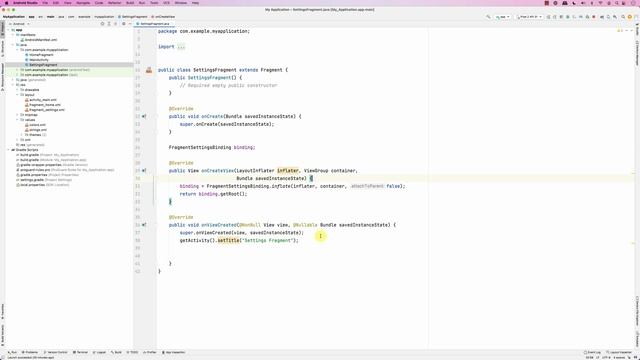The height and width of the screenshot is (360, 640).
Task: Toggle the Emulator tool window on right edge
Action: click(637, 340)
